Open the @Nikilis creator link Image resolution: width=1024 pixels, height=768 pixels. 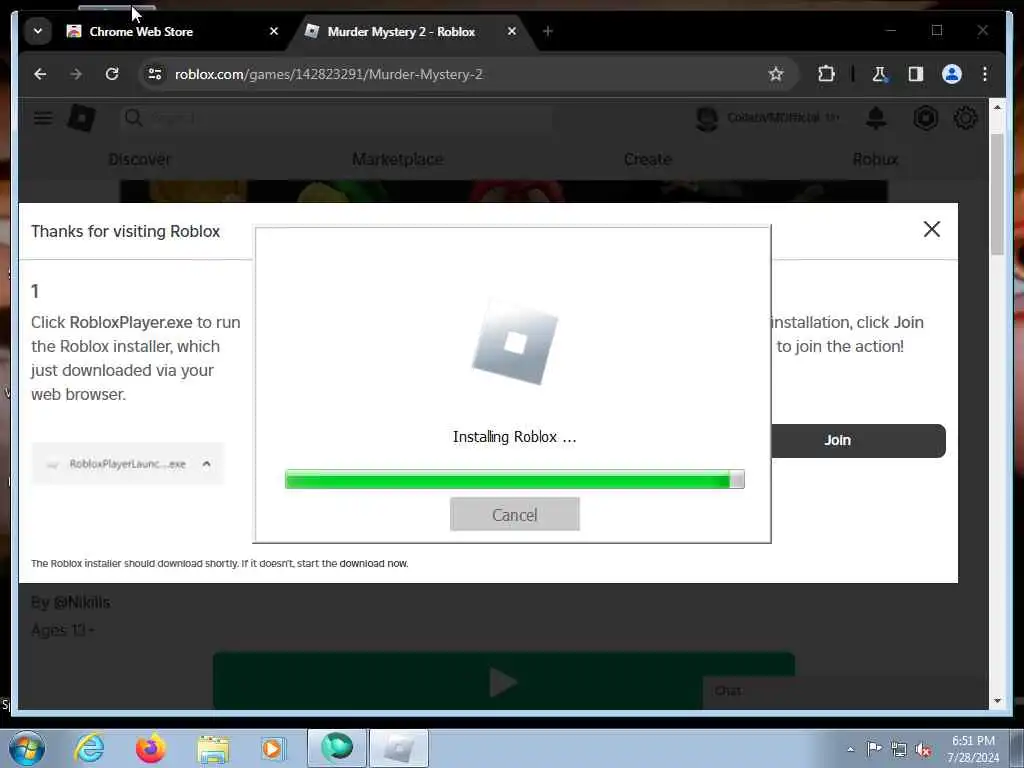coord(81,602)
